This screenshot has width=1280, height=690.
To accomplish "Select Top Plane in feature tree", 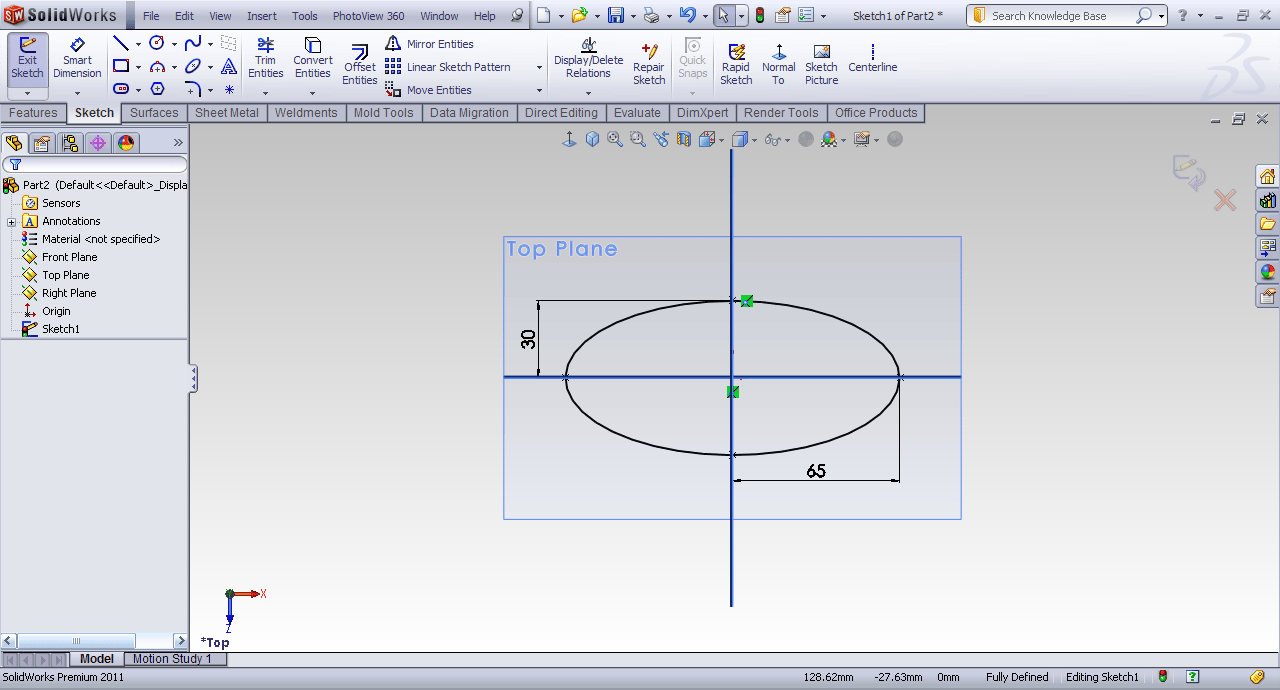I will (x=65, y=275).
